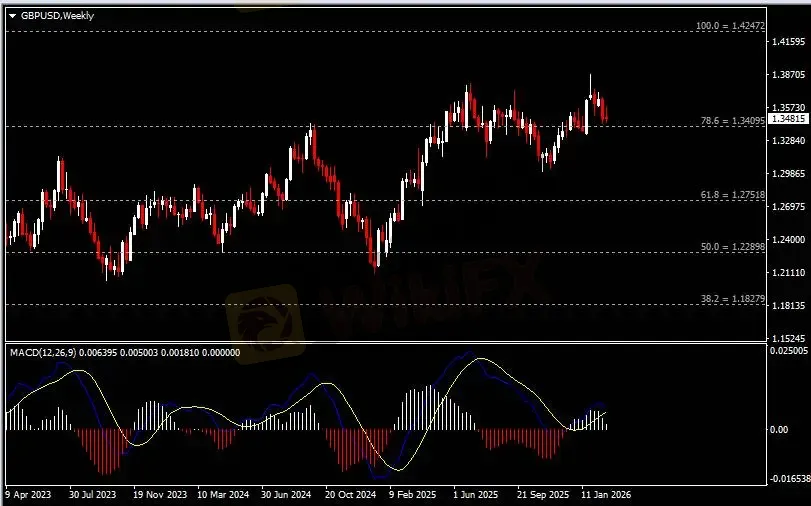Click the 30 Jun 2024 date label
811x506 pixels.
(x=288, y=494)
